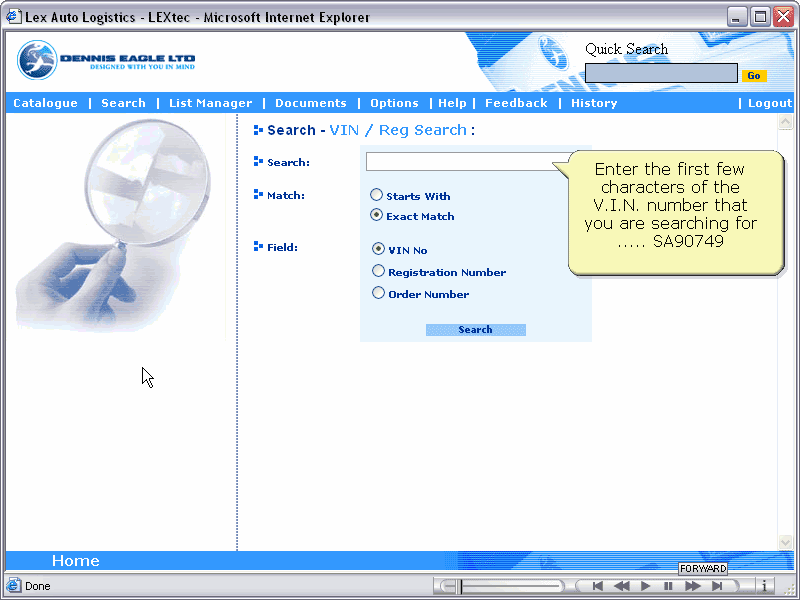
Task: Click the Dennis Eagle Ltd logo
Action: point(106,60)
